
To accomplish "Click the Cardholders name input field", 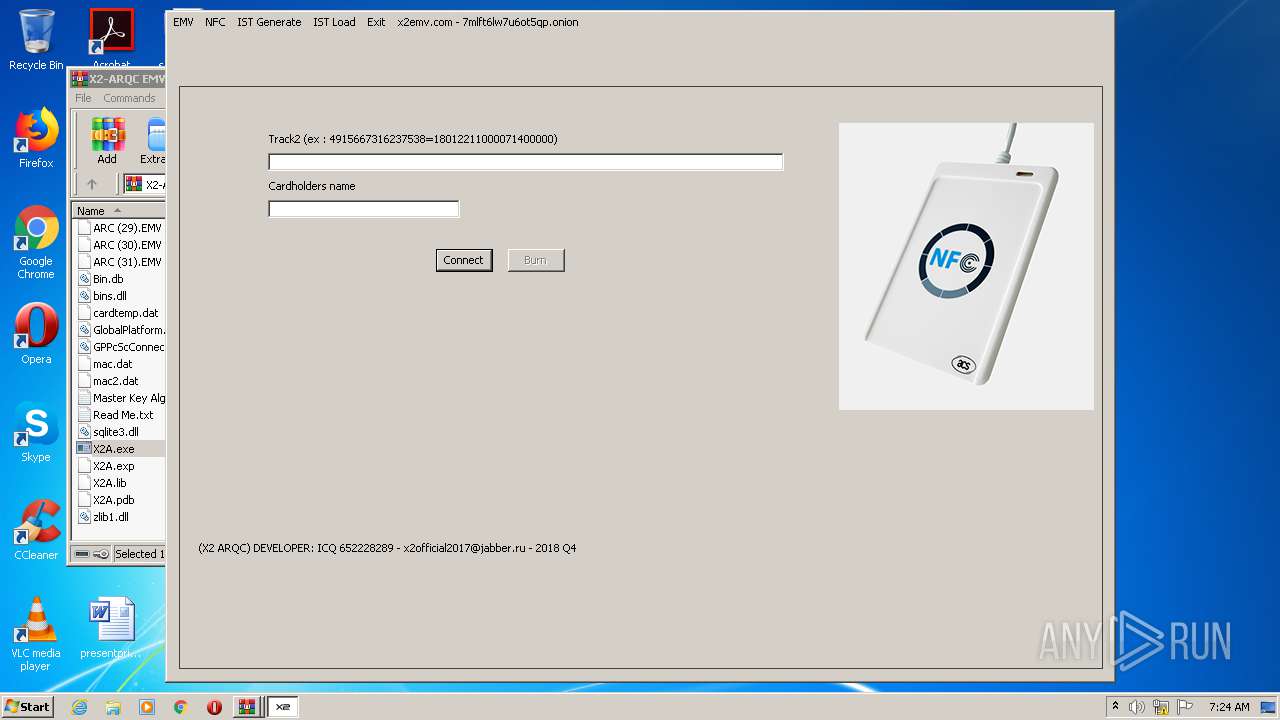I will click(364, 209).
